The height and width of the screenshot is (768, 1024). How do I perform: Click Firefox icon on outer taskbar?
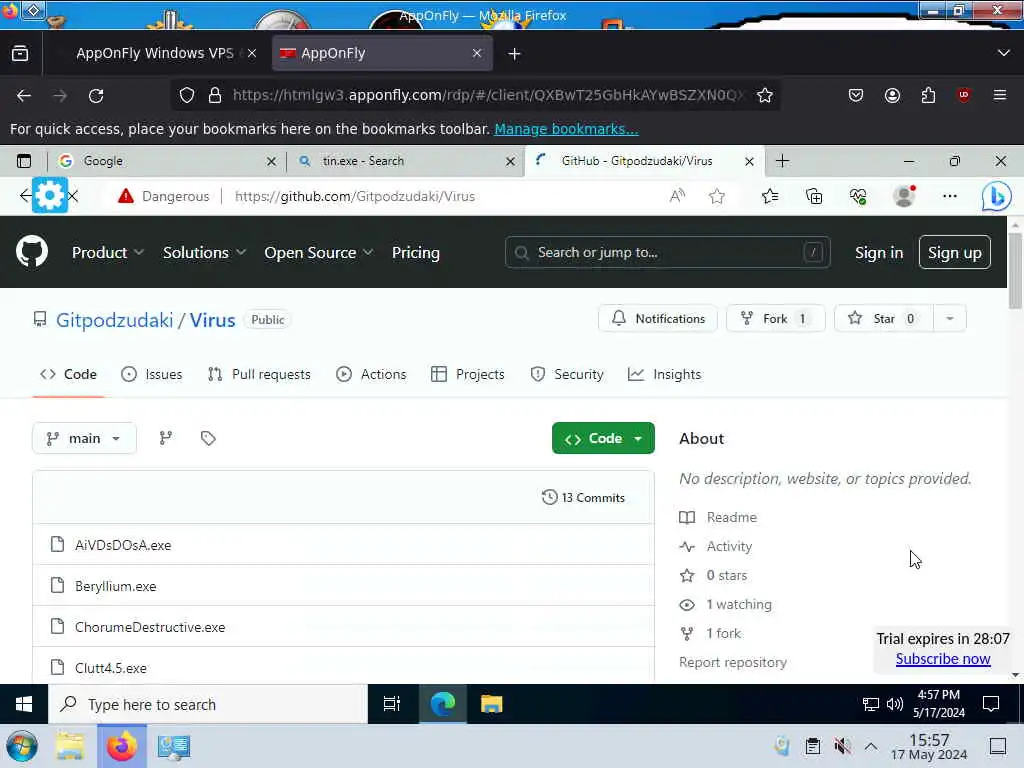pos(121,746)
